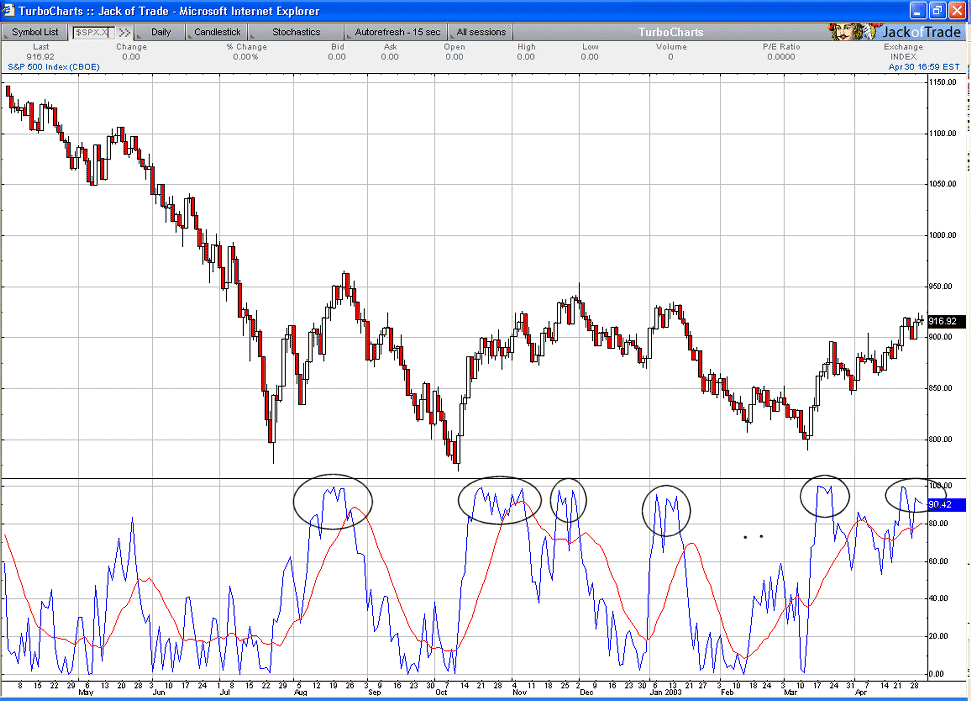Screen dimensions: 971x701
Task: Click the Internet Explorer icon in title bar
Action: pos(9,11)
